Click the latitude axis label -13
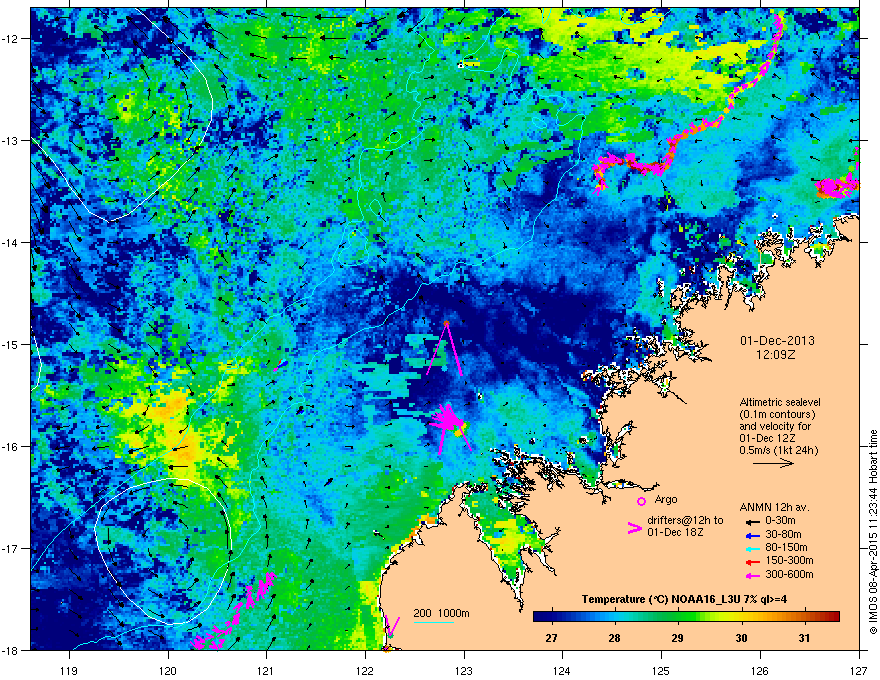880x680 pixels. 11,140
